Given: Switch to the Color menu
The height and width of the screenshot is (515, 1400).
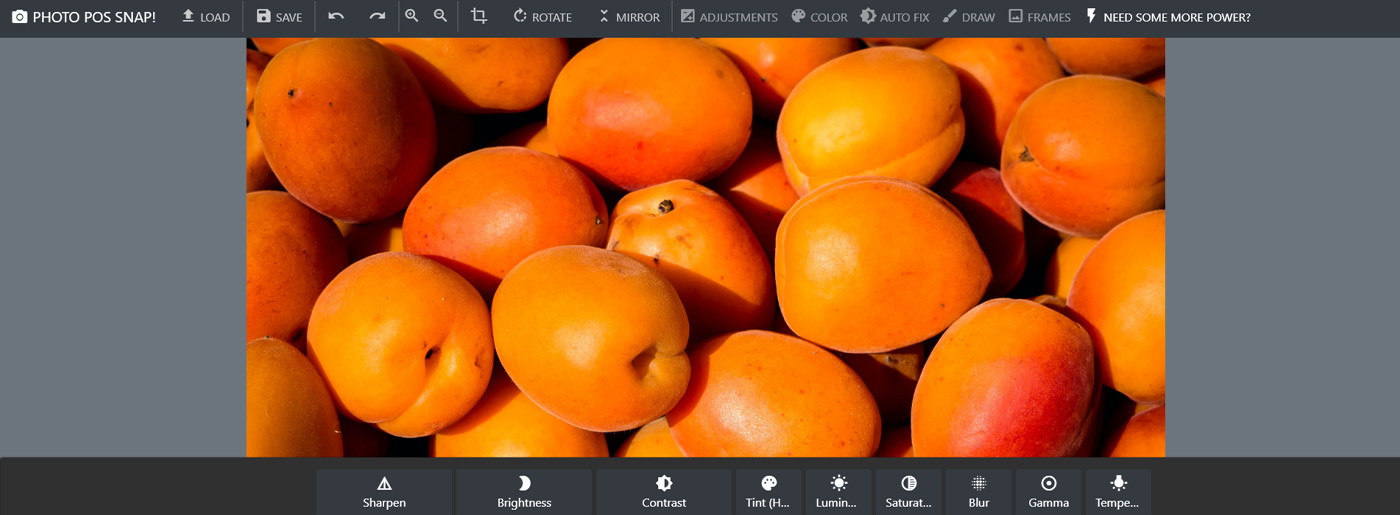Looking at the screenshot, I should coord(819,17).
